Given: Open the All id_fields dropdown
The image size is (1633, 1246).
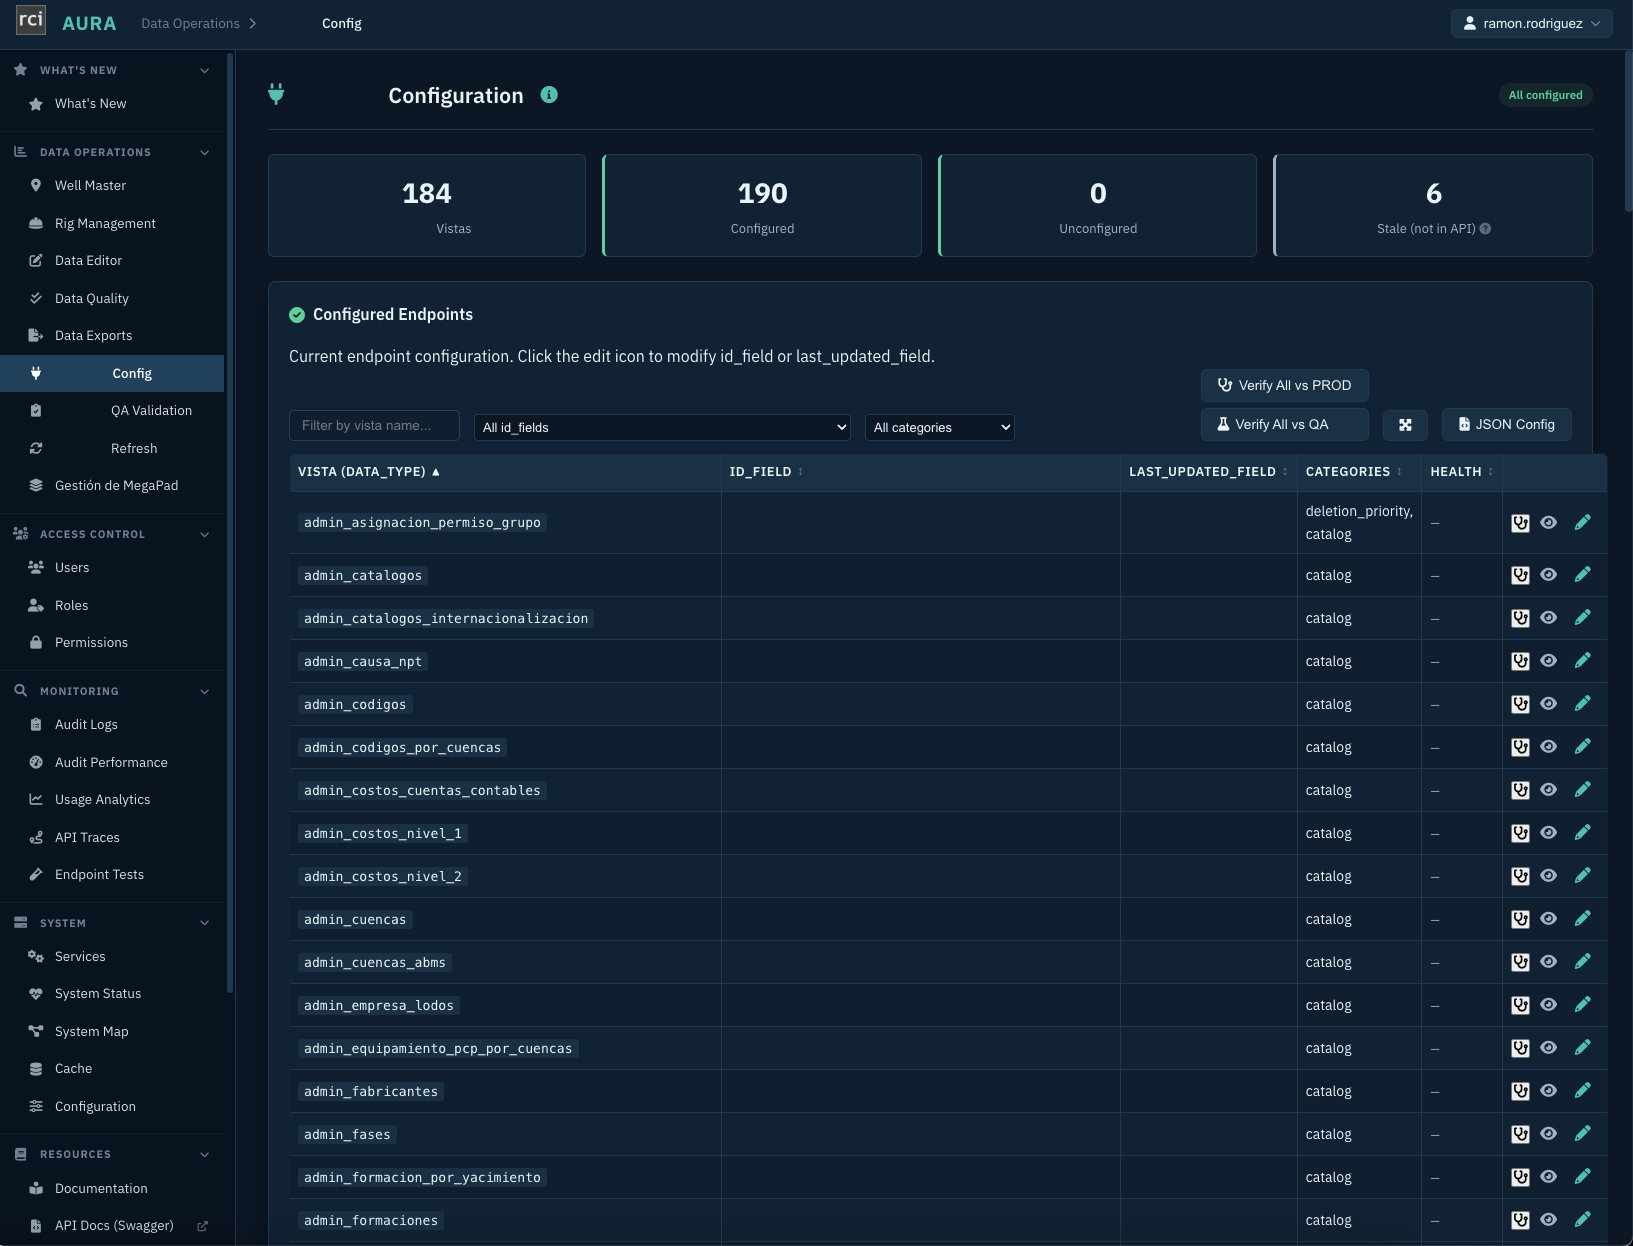Looking at the screenshot, I should (x=662, y=427).
